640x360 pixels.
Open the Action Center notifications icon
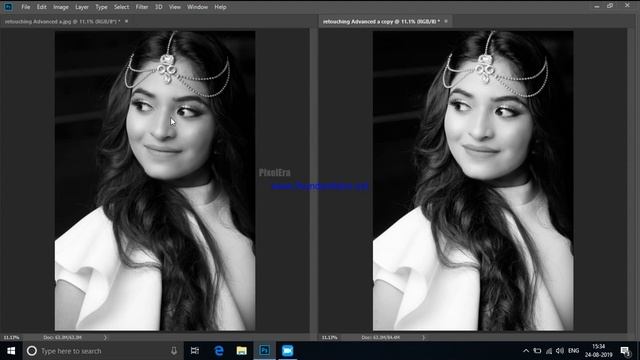coord(625,351)
